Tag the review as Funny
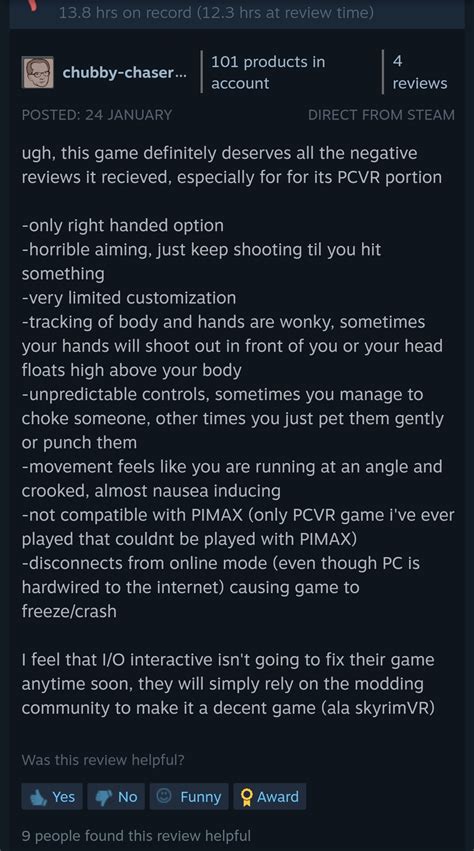474x851 pixels. [189, 797]
